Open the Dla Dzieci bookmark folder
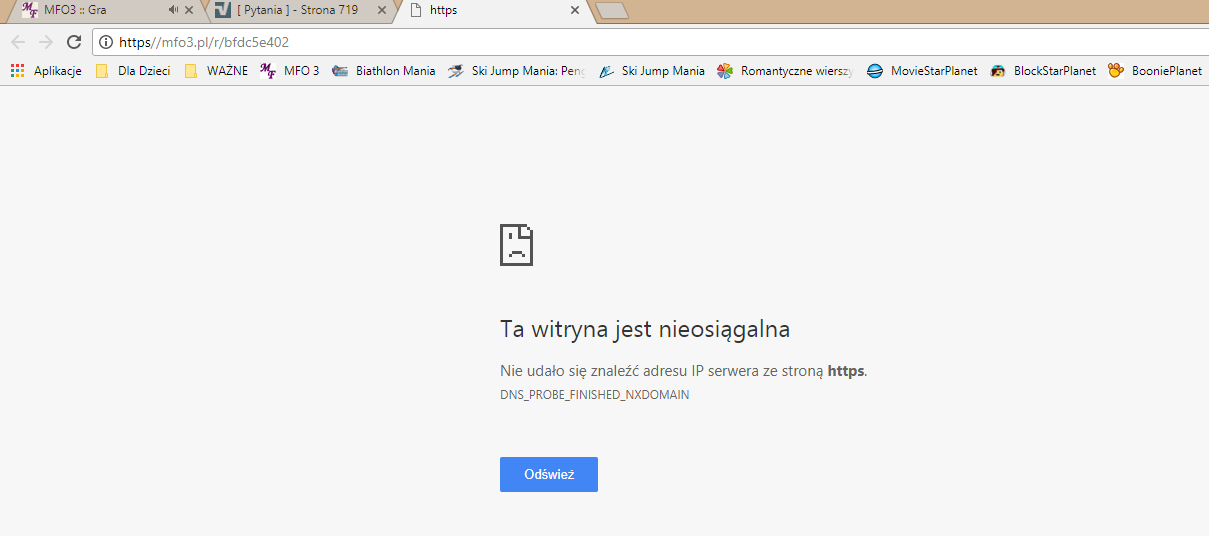Viewport: 1209px width, 536px height. pos(133,71)
